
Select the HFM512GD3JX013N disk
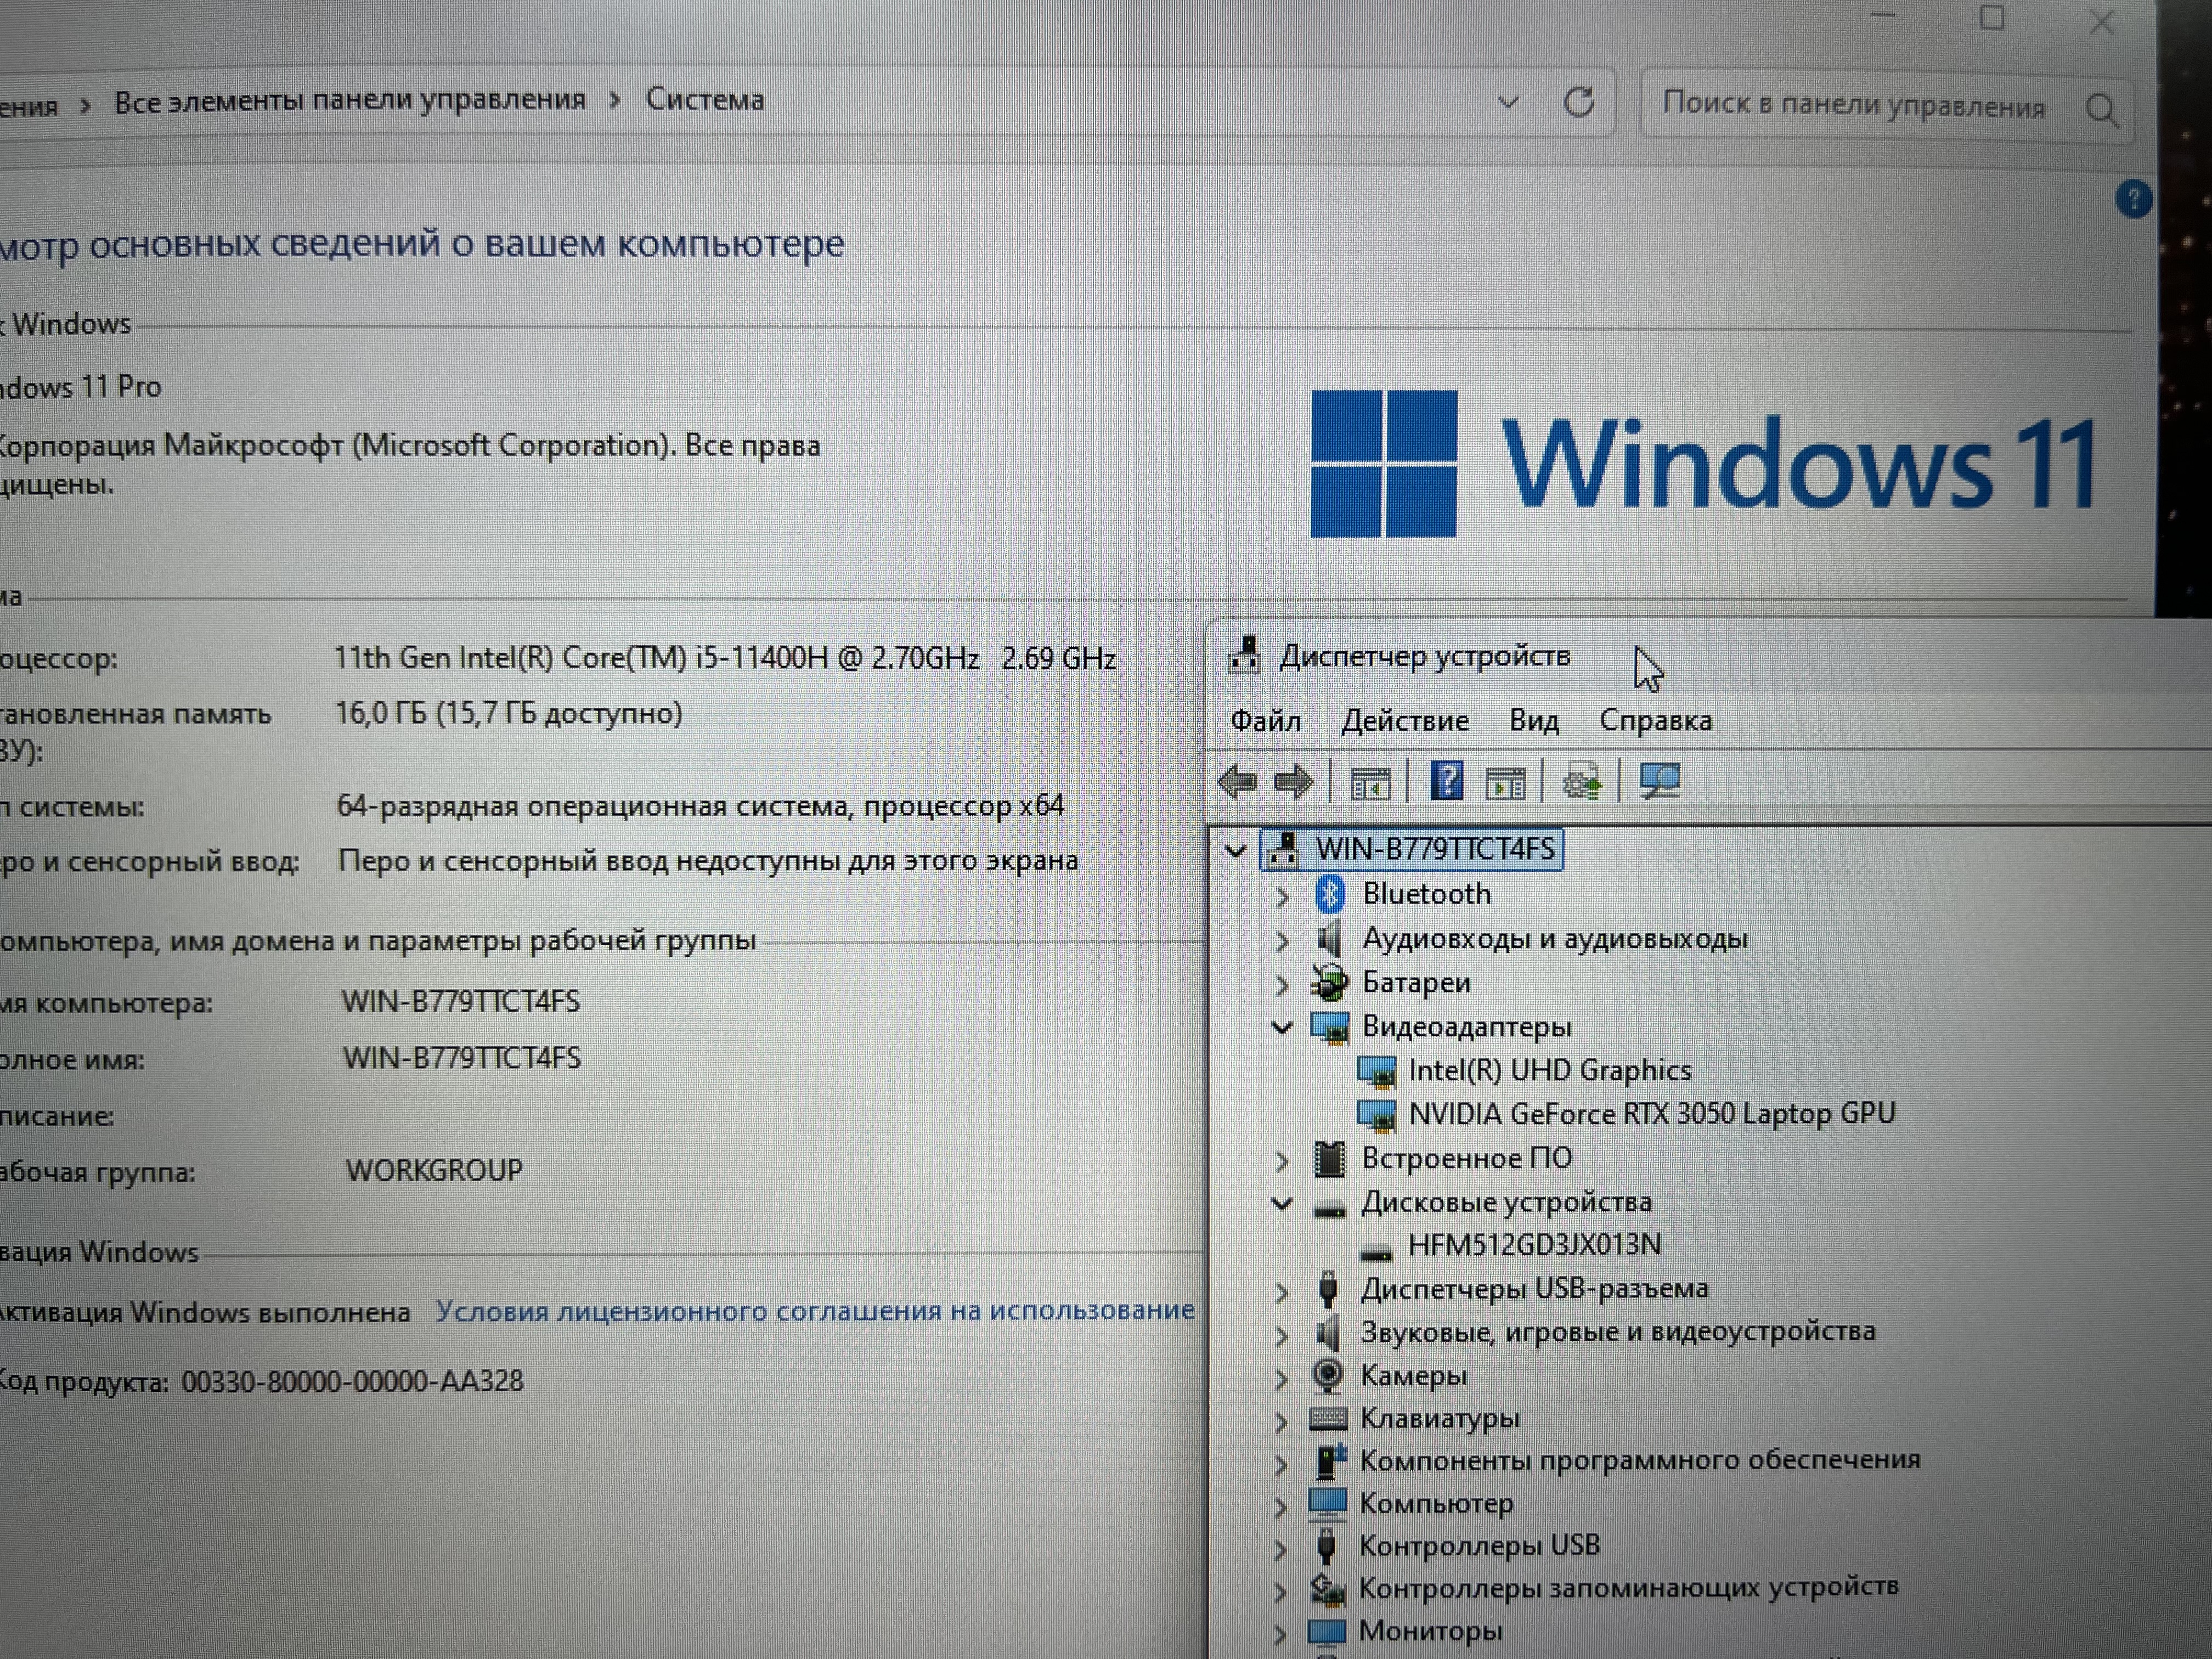click(x=1535, y=1245)
